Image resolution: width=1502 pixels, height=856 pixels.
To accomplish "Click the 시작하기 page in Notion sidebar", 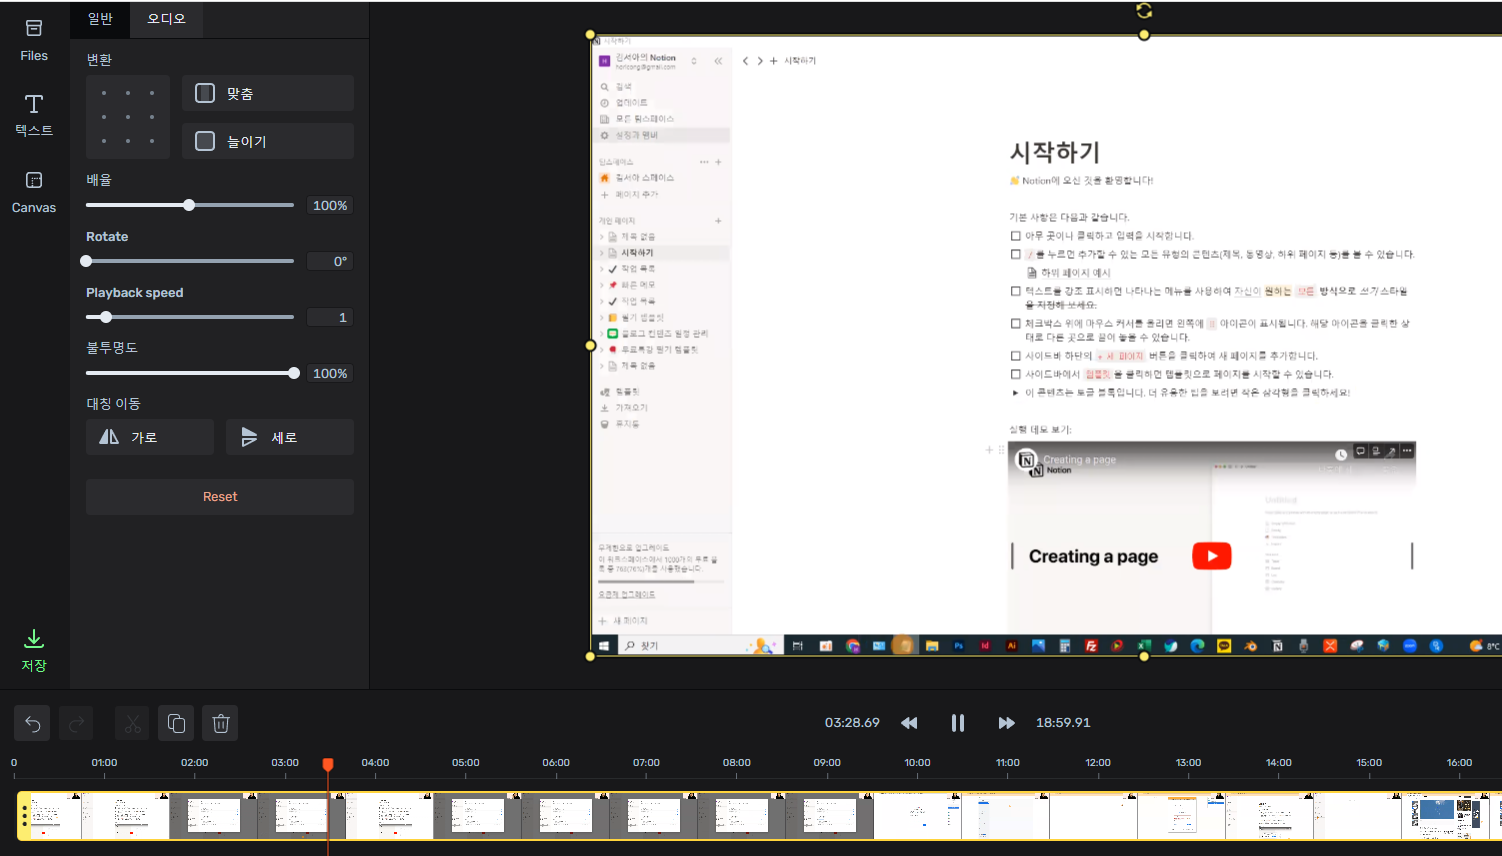I will [x=637, y=253].
